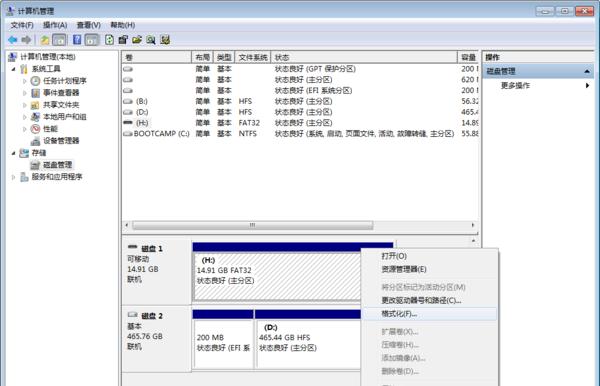Collapse the 磁盘管理 section in actions pane
This screenshot has width=600, height=386.
[587, 72]
